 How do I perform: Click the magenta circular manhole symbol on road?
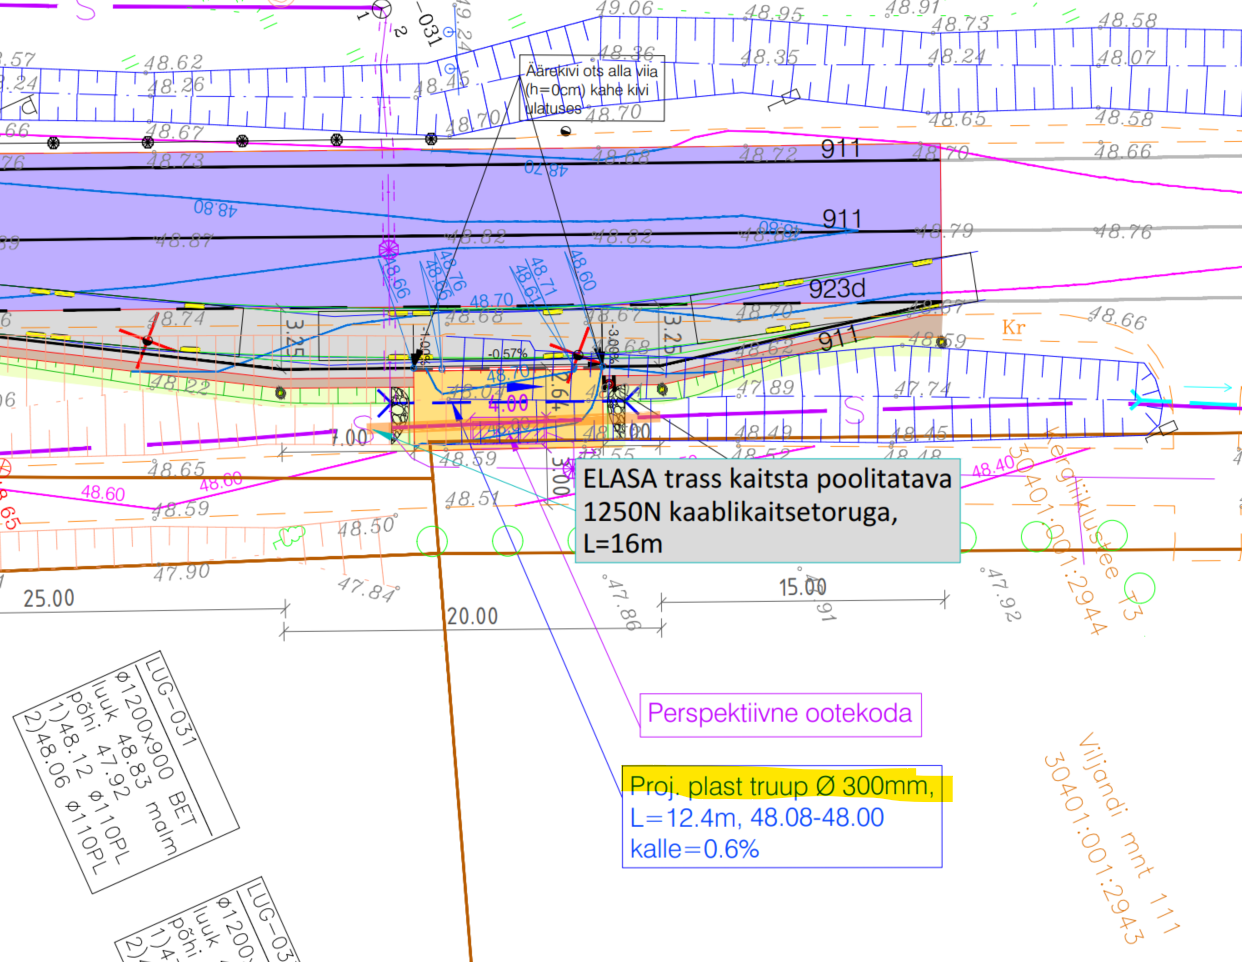tap(388, 249)
